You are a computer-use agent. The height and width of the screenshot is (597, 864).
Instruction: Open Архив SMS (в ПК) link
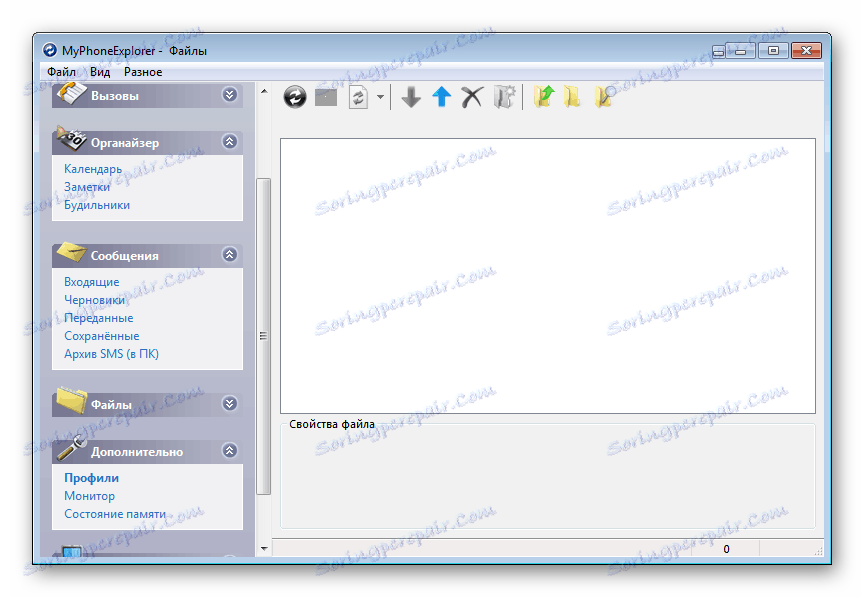[111, 354]
